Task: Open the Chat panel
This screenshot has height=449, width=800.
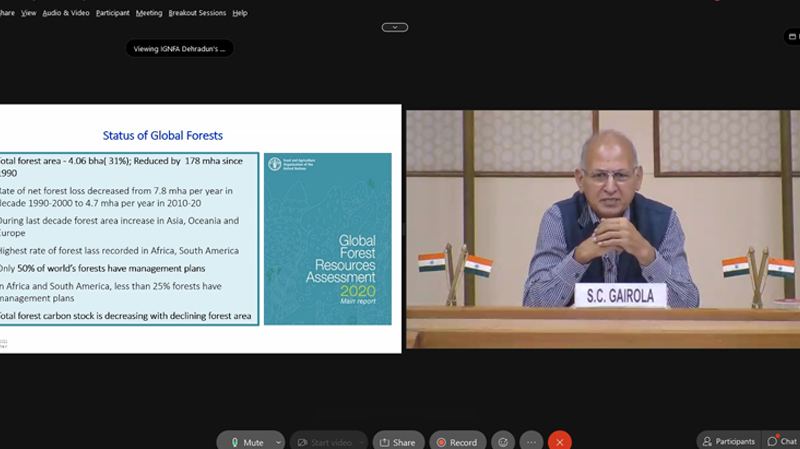Action: [x=782, y=441]
